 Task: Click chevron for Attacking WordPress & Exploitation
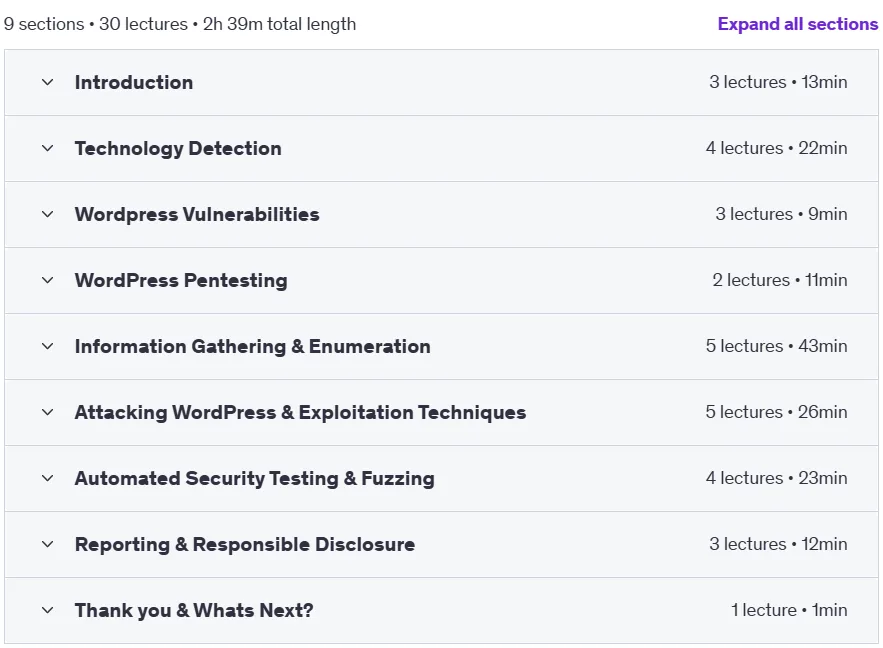48,412
